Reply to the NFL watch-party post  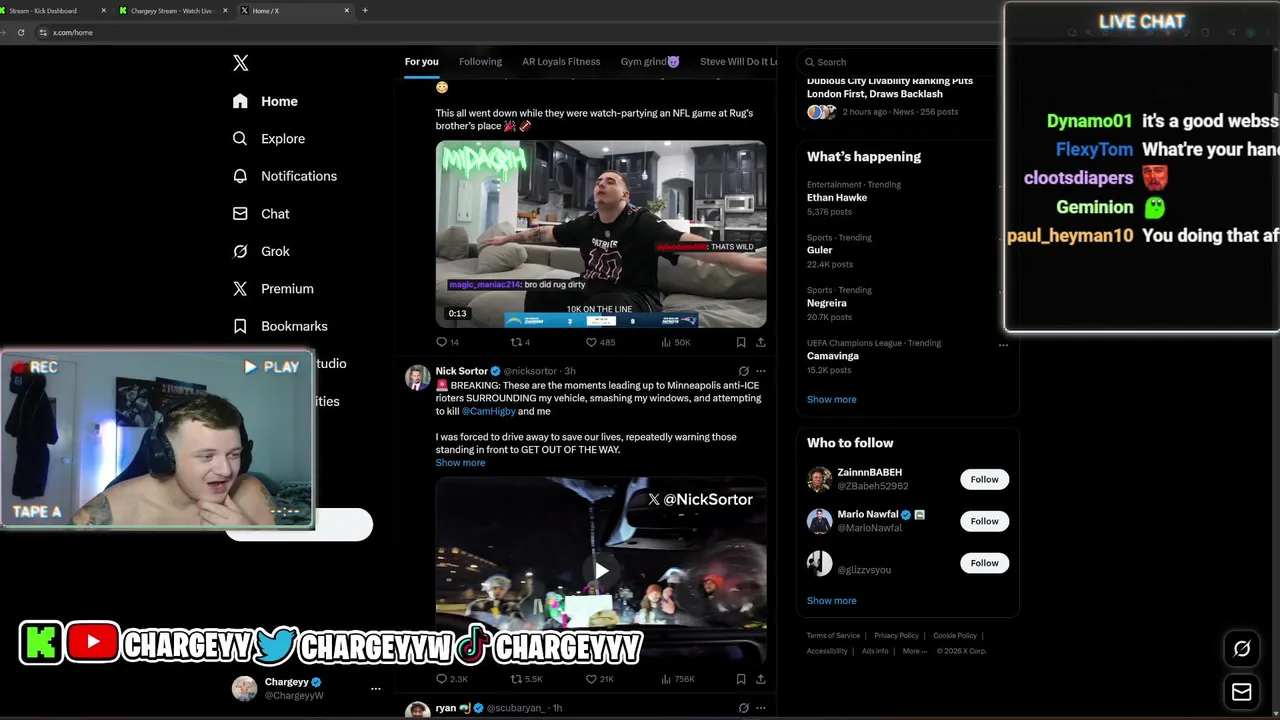coord(447,342)
